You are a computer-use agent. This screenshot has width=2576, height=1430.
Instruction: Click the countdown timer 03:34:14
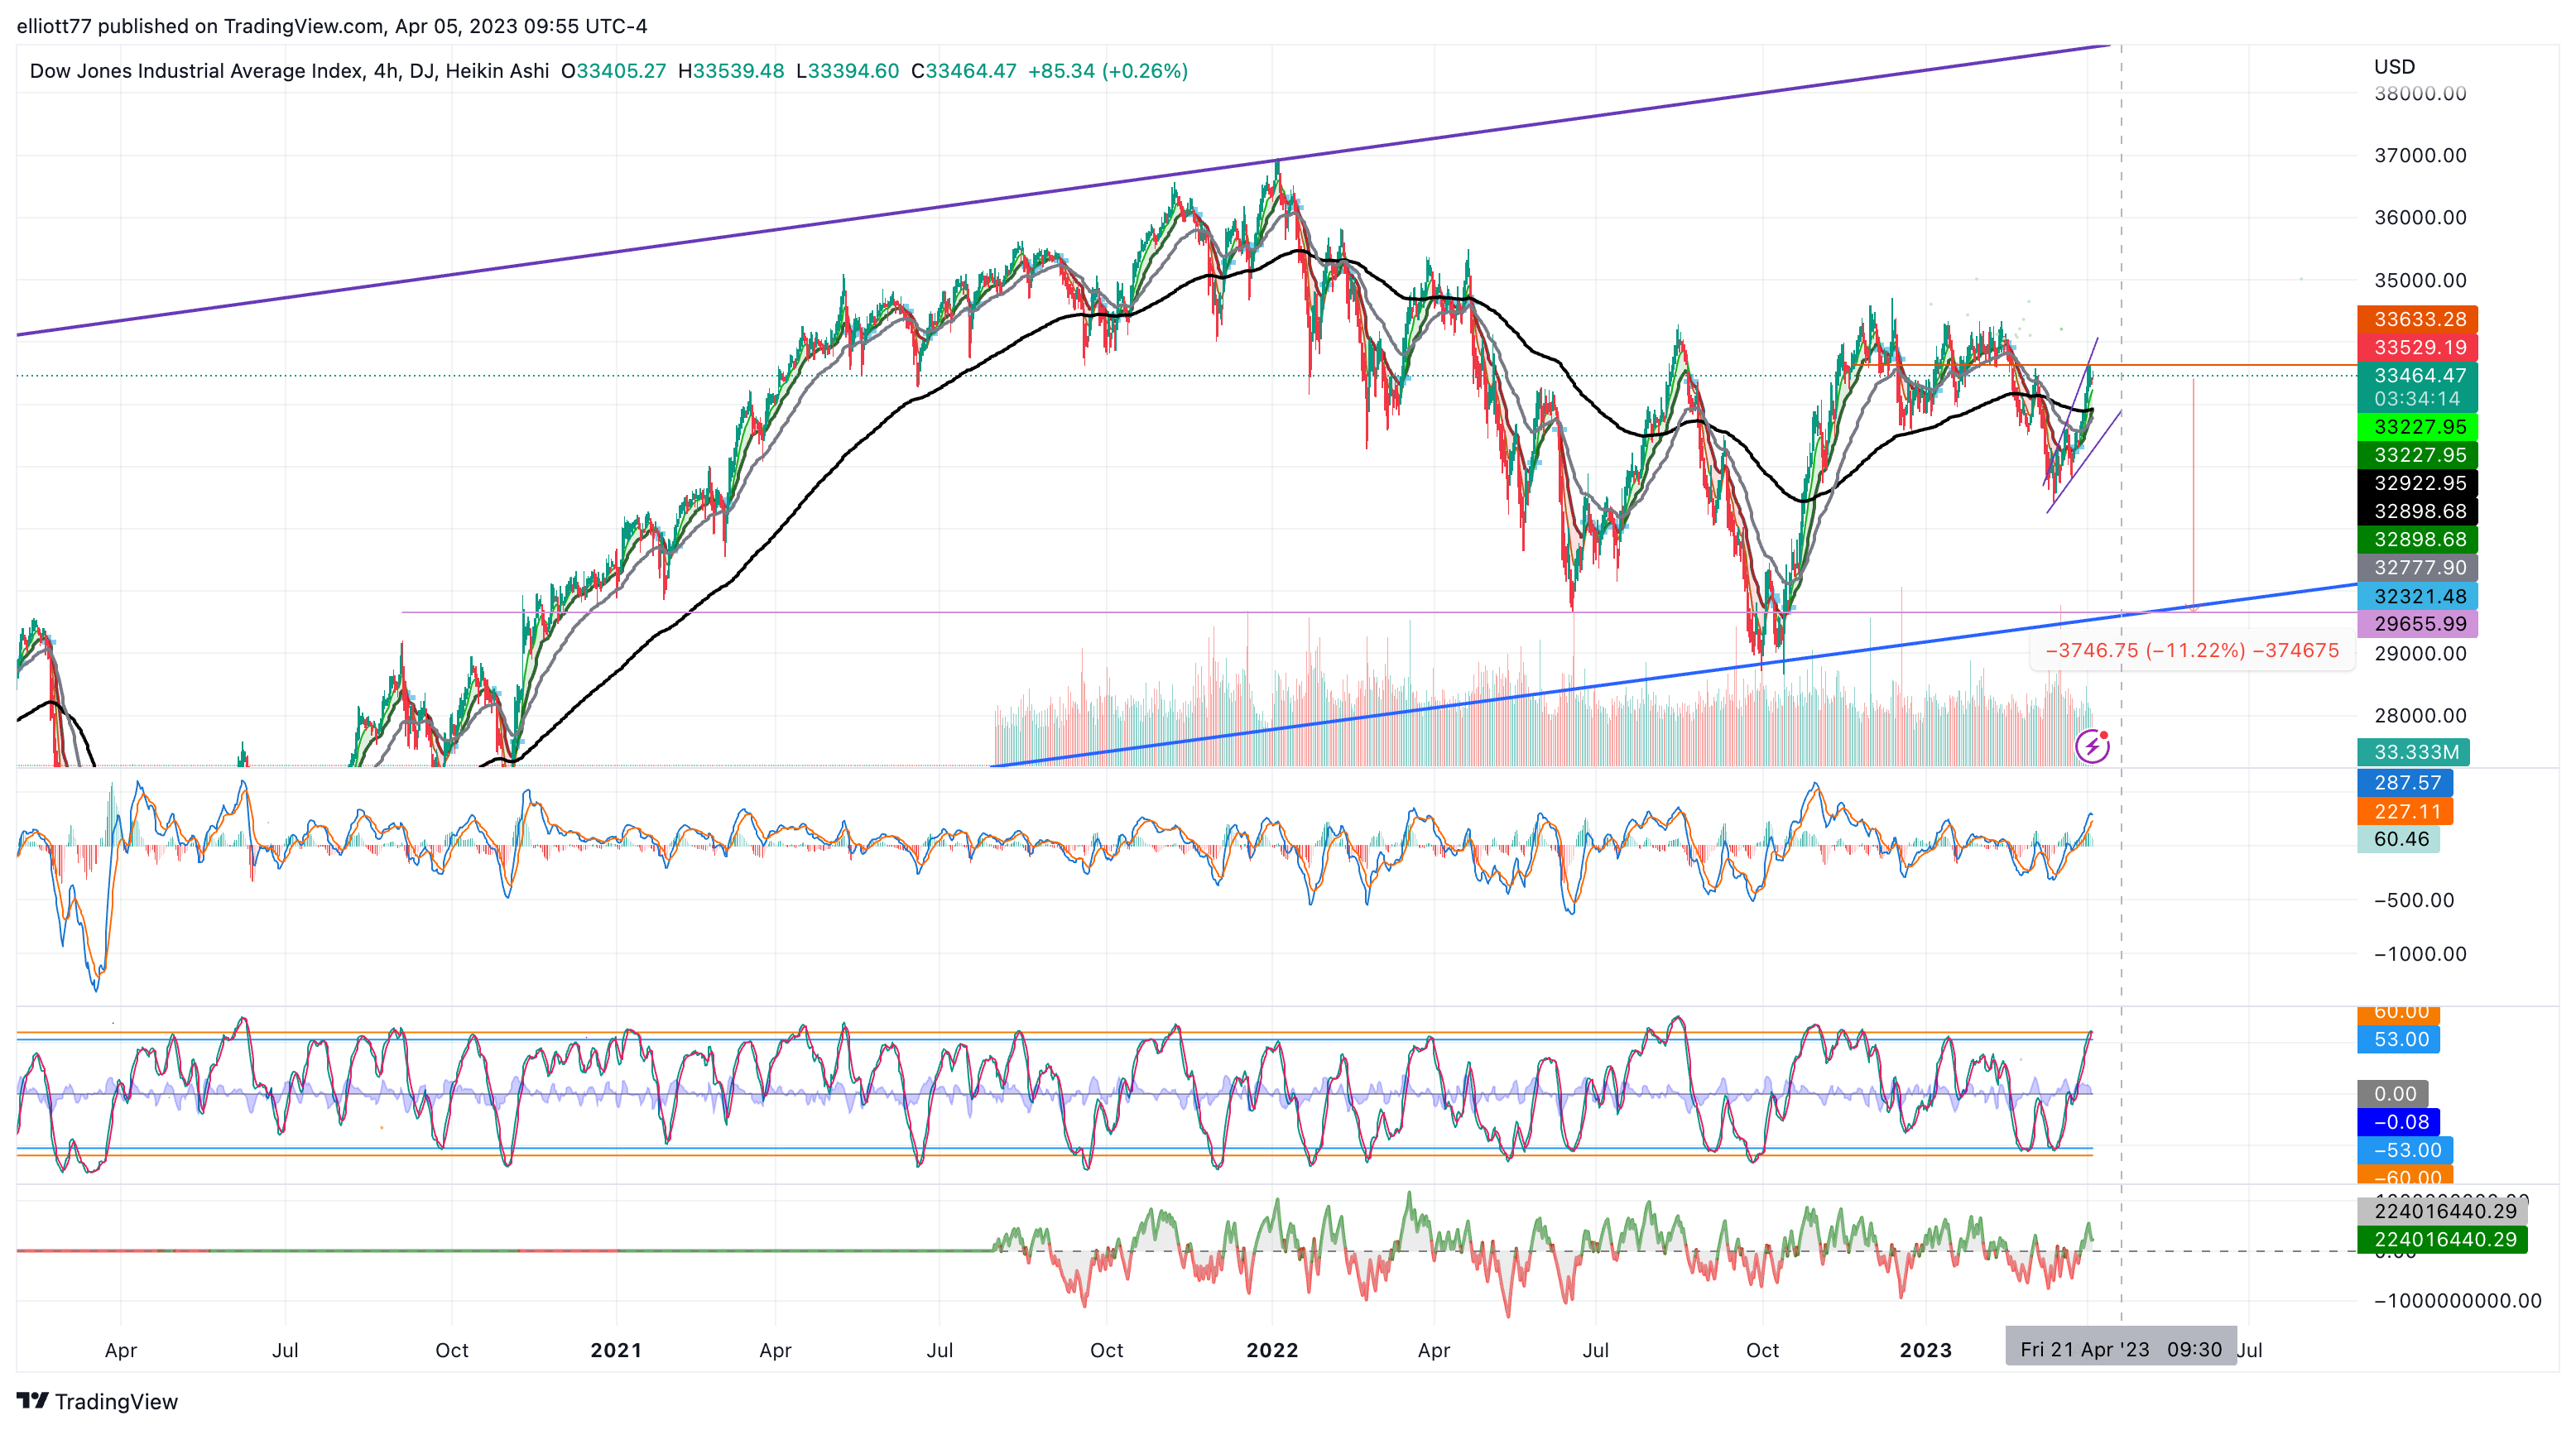click(2417, 398)
